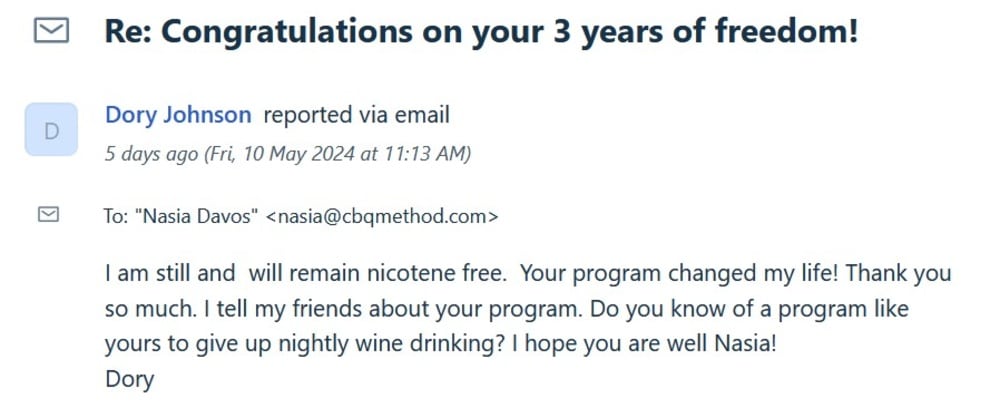Click the "reported via email" text
This screenshot has width=1000, height=408.
pos(356,115)
